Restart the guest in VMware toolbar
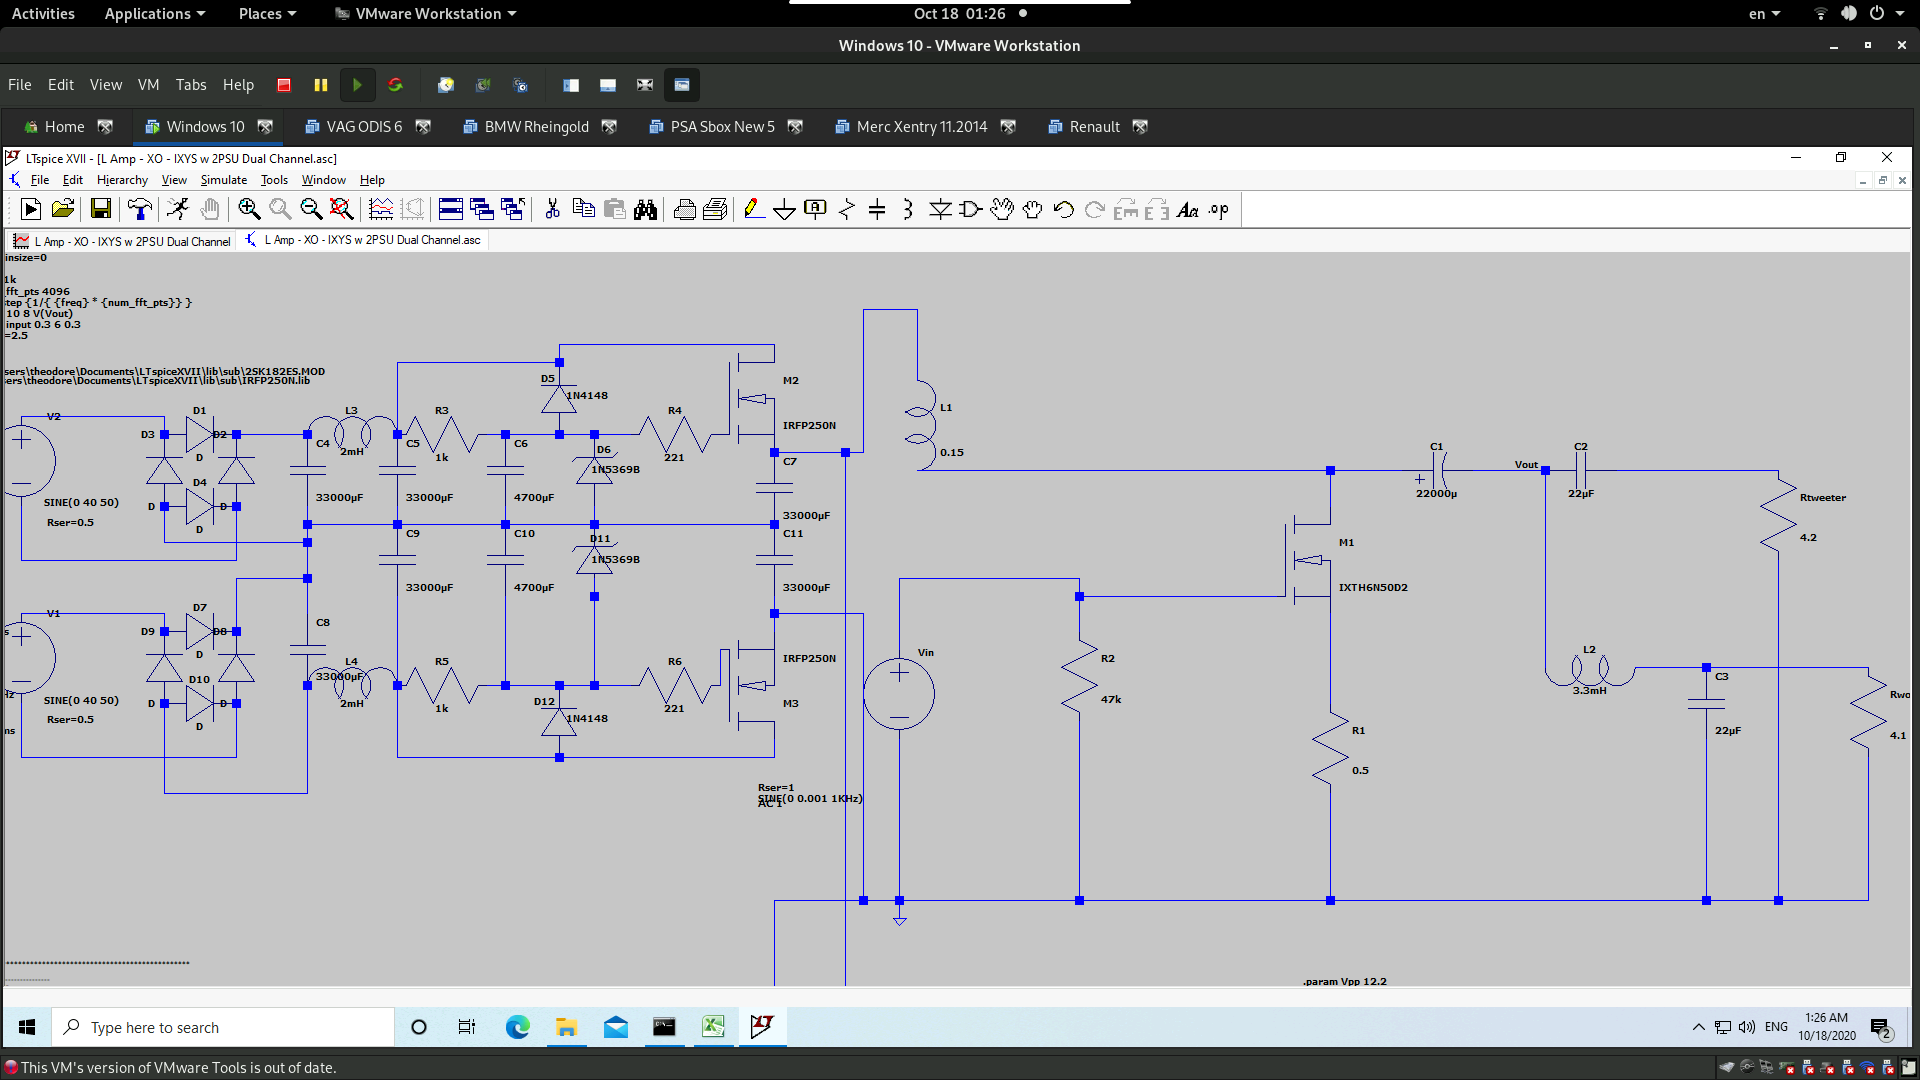This screenshot has width=1920, height=1080. click(395, 85)
